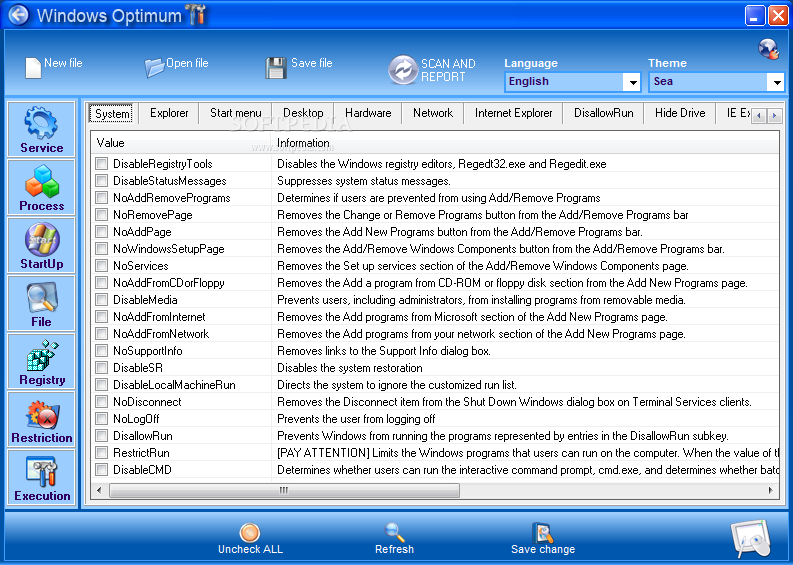793x565 pixels.
Task: Toggle the NoLogOff checkbox
Action: coord(102,418)
